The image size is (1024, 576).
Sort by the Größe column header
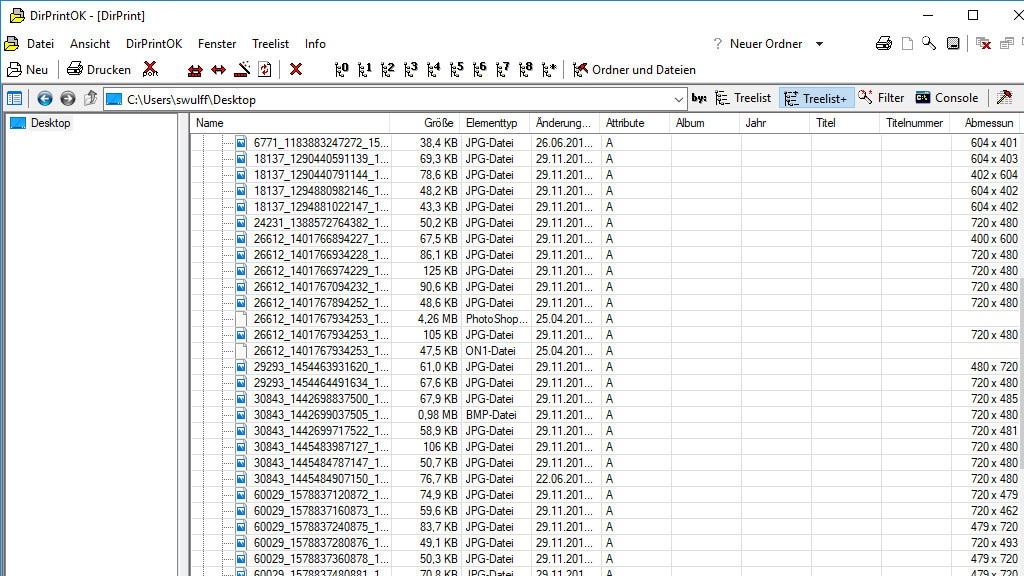point(438,123)
